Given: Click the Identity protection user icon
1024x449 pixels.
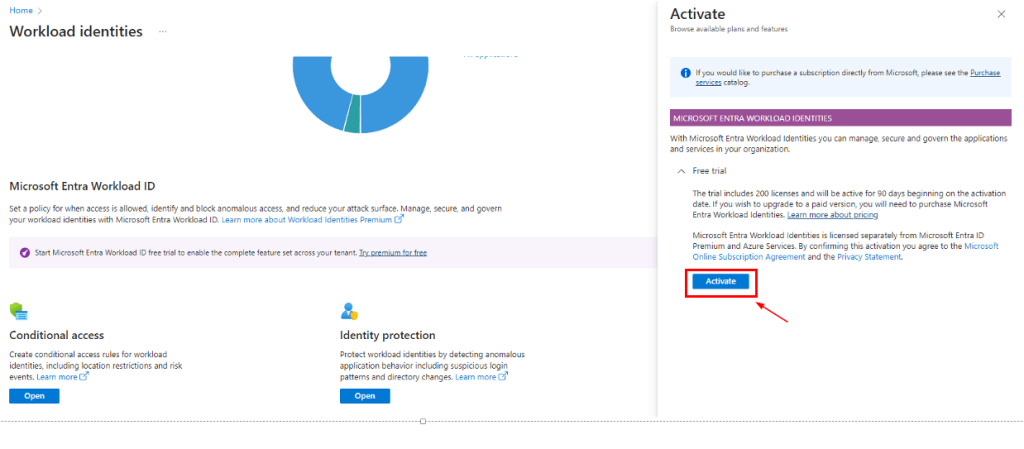Looking at the screenshot, I should point(349,311).
